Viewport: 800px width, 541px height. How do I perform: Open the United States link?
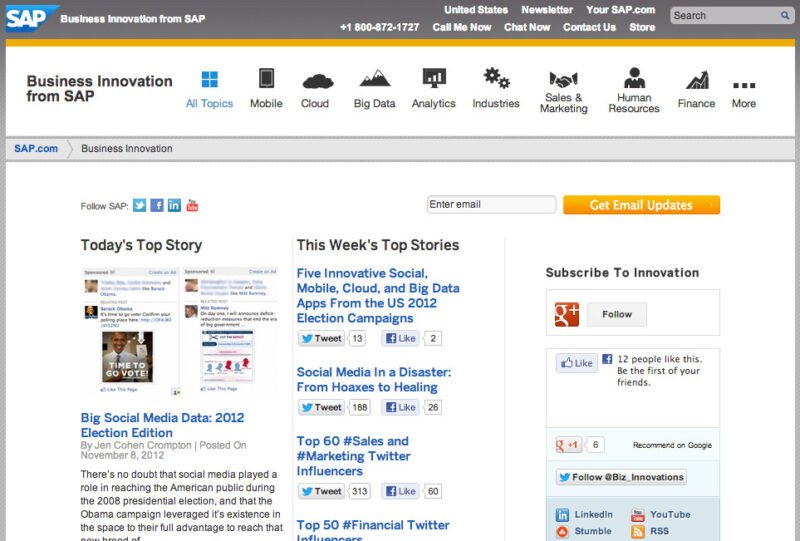476,10
